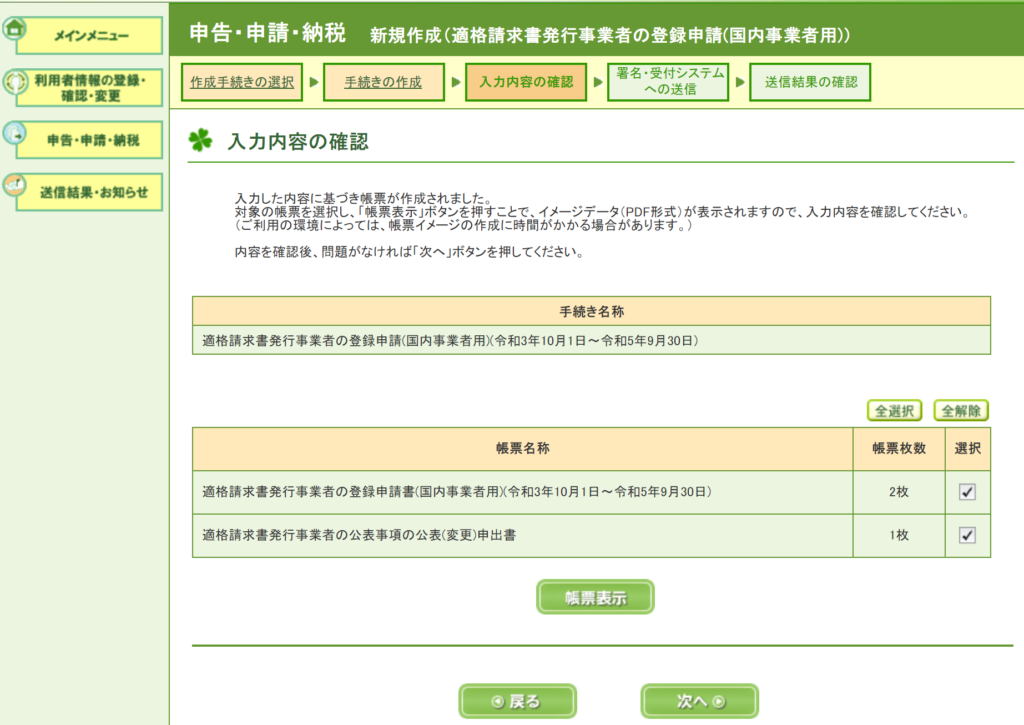Click the house icon beside メインメニュー

[x=14, y=29]
